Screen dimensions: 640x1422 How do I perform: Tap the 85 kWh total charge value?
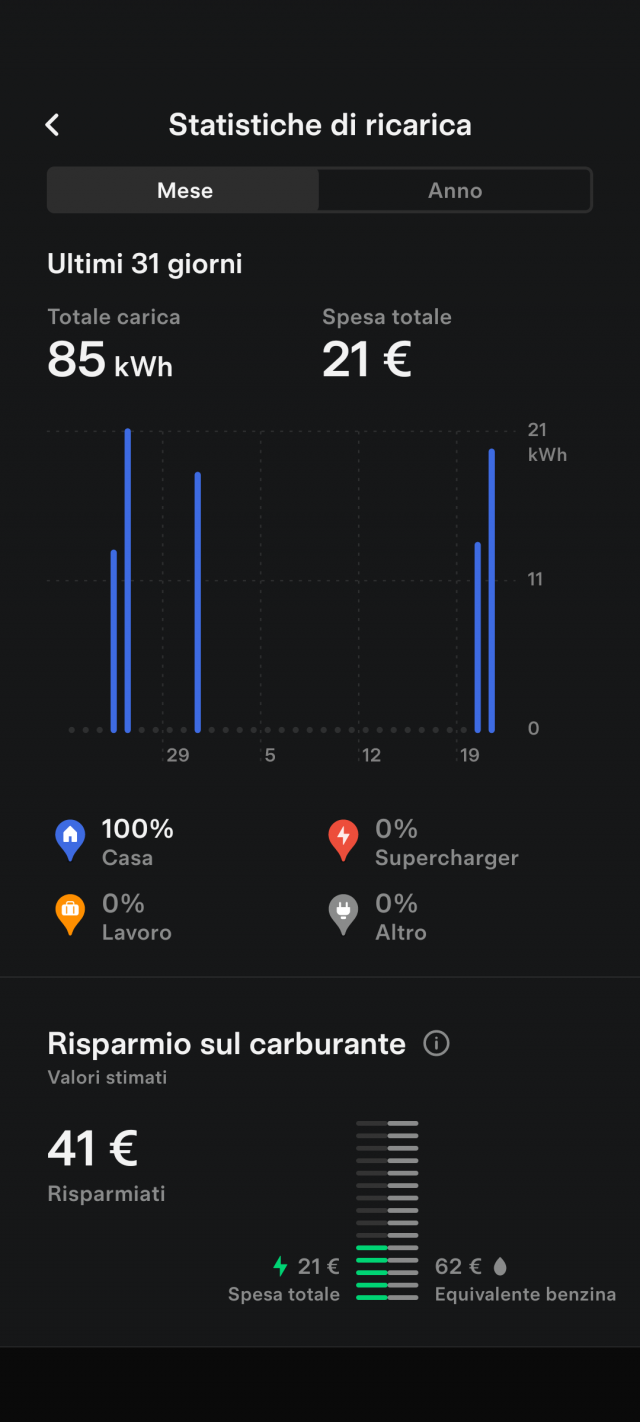tap(110, 360)
